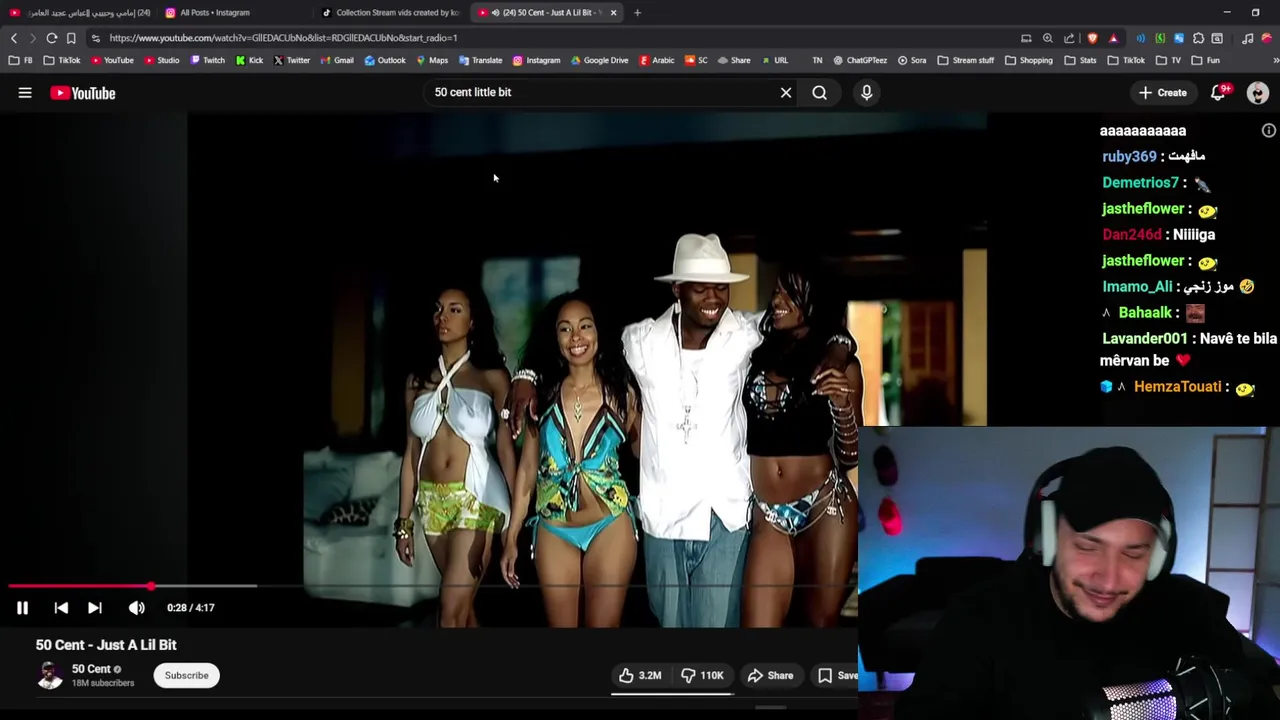Open the Create menu
Image resolution: width=1280 pixels, height=720 pixels.
[x=1162, y=93]
